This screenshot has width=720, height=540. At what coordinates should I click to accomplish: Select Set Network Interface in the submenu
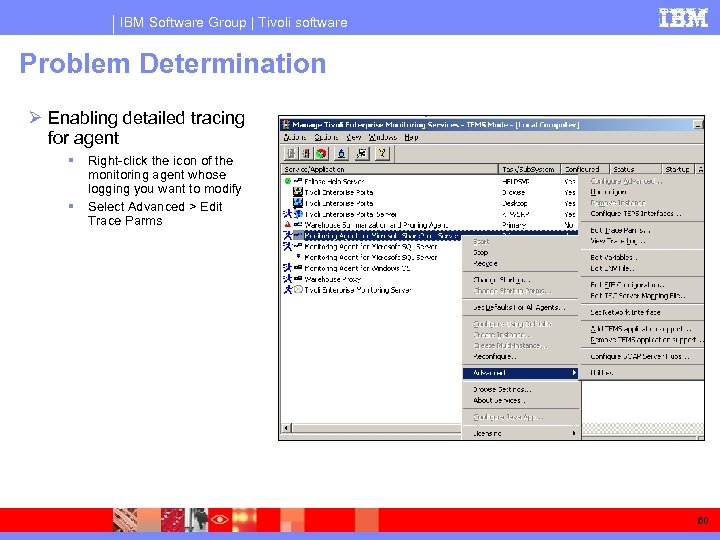tap(642, 312)
